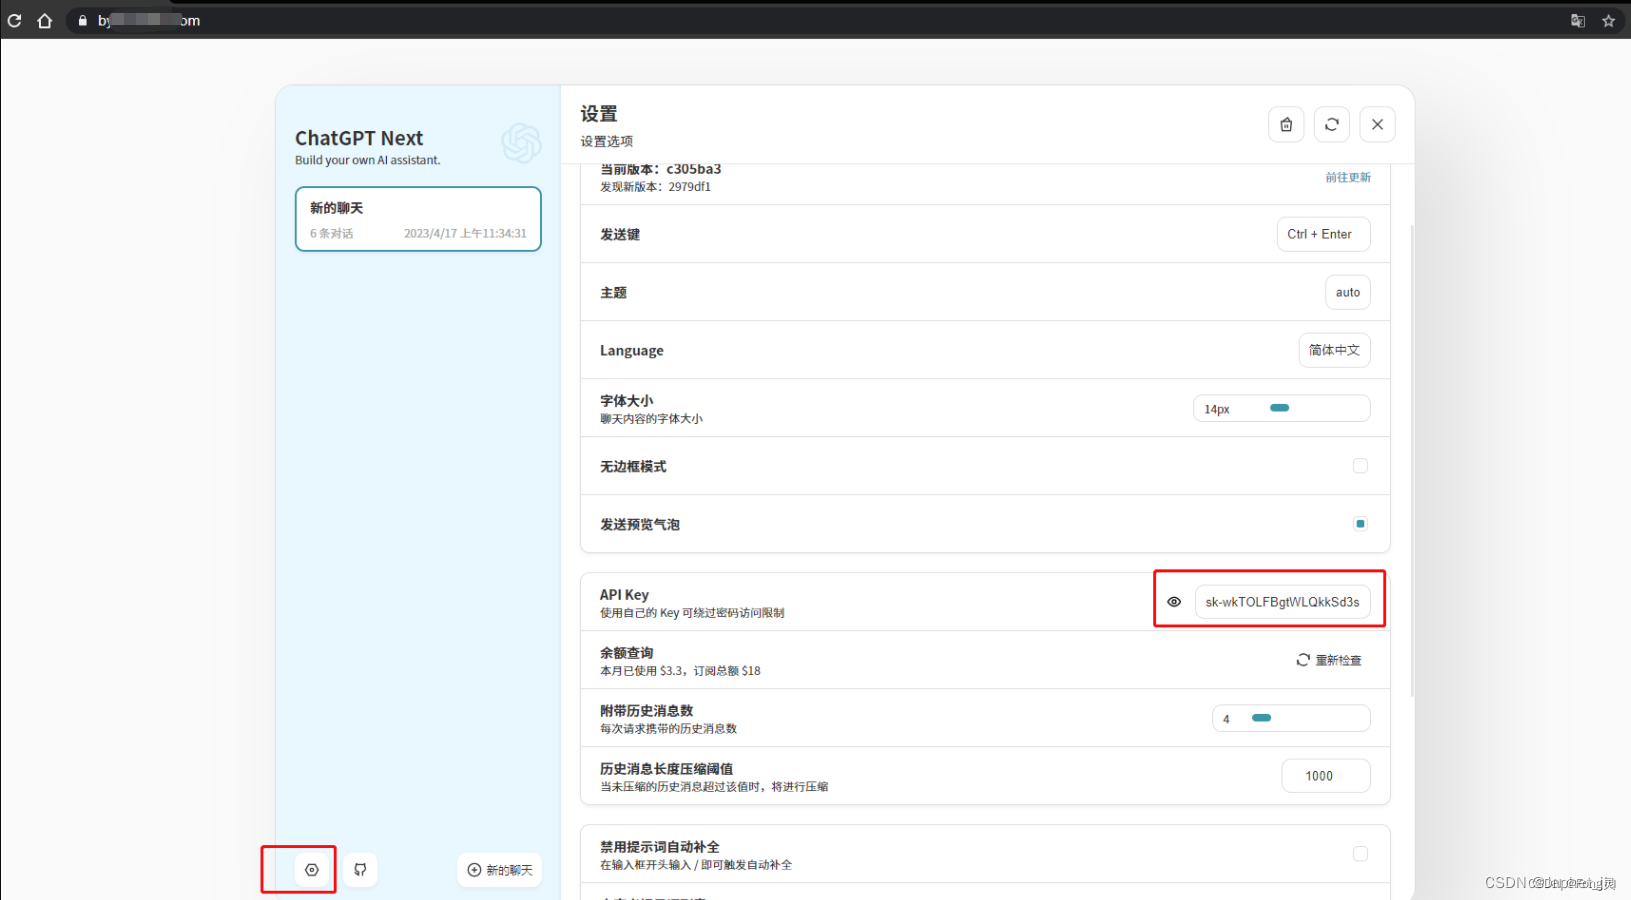Adjust the 附带历史消息数 slider

[x=1291, y=718]
